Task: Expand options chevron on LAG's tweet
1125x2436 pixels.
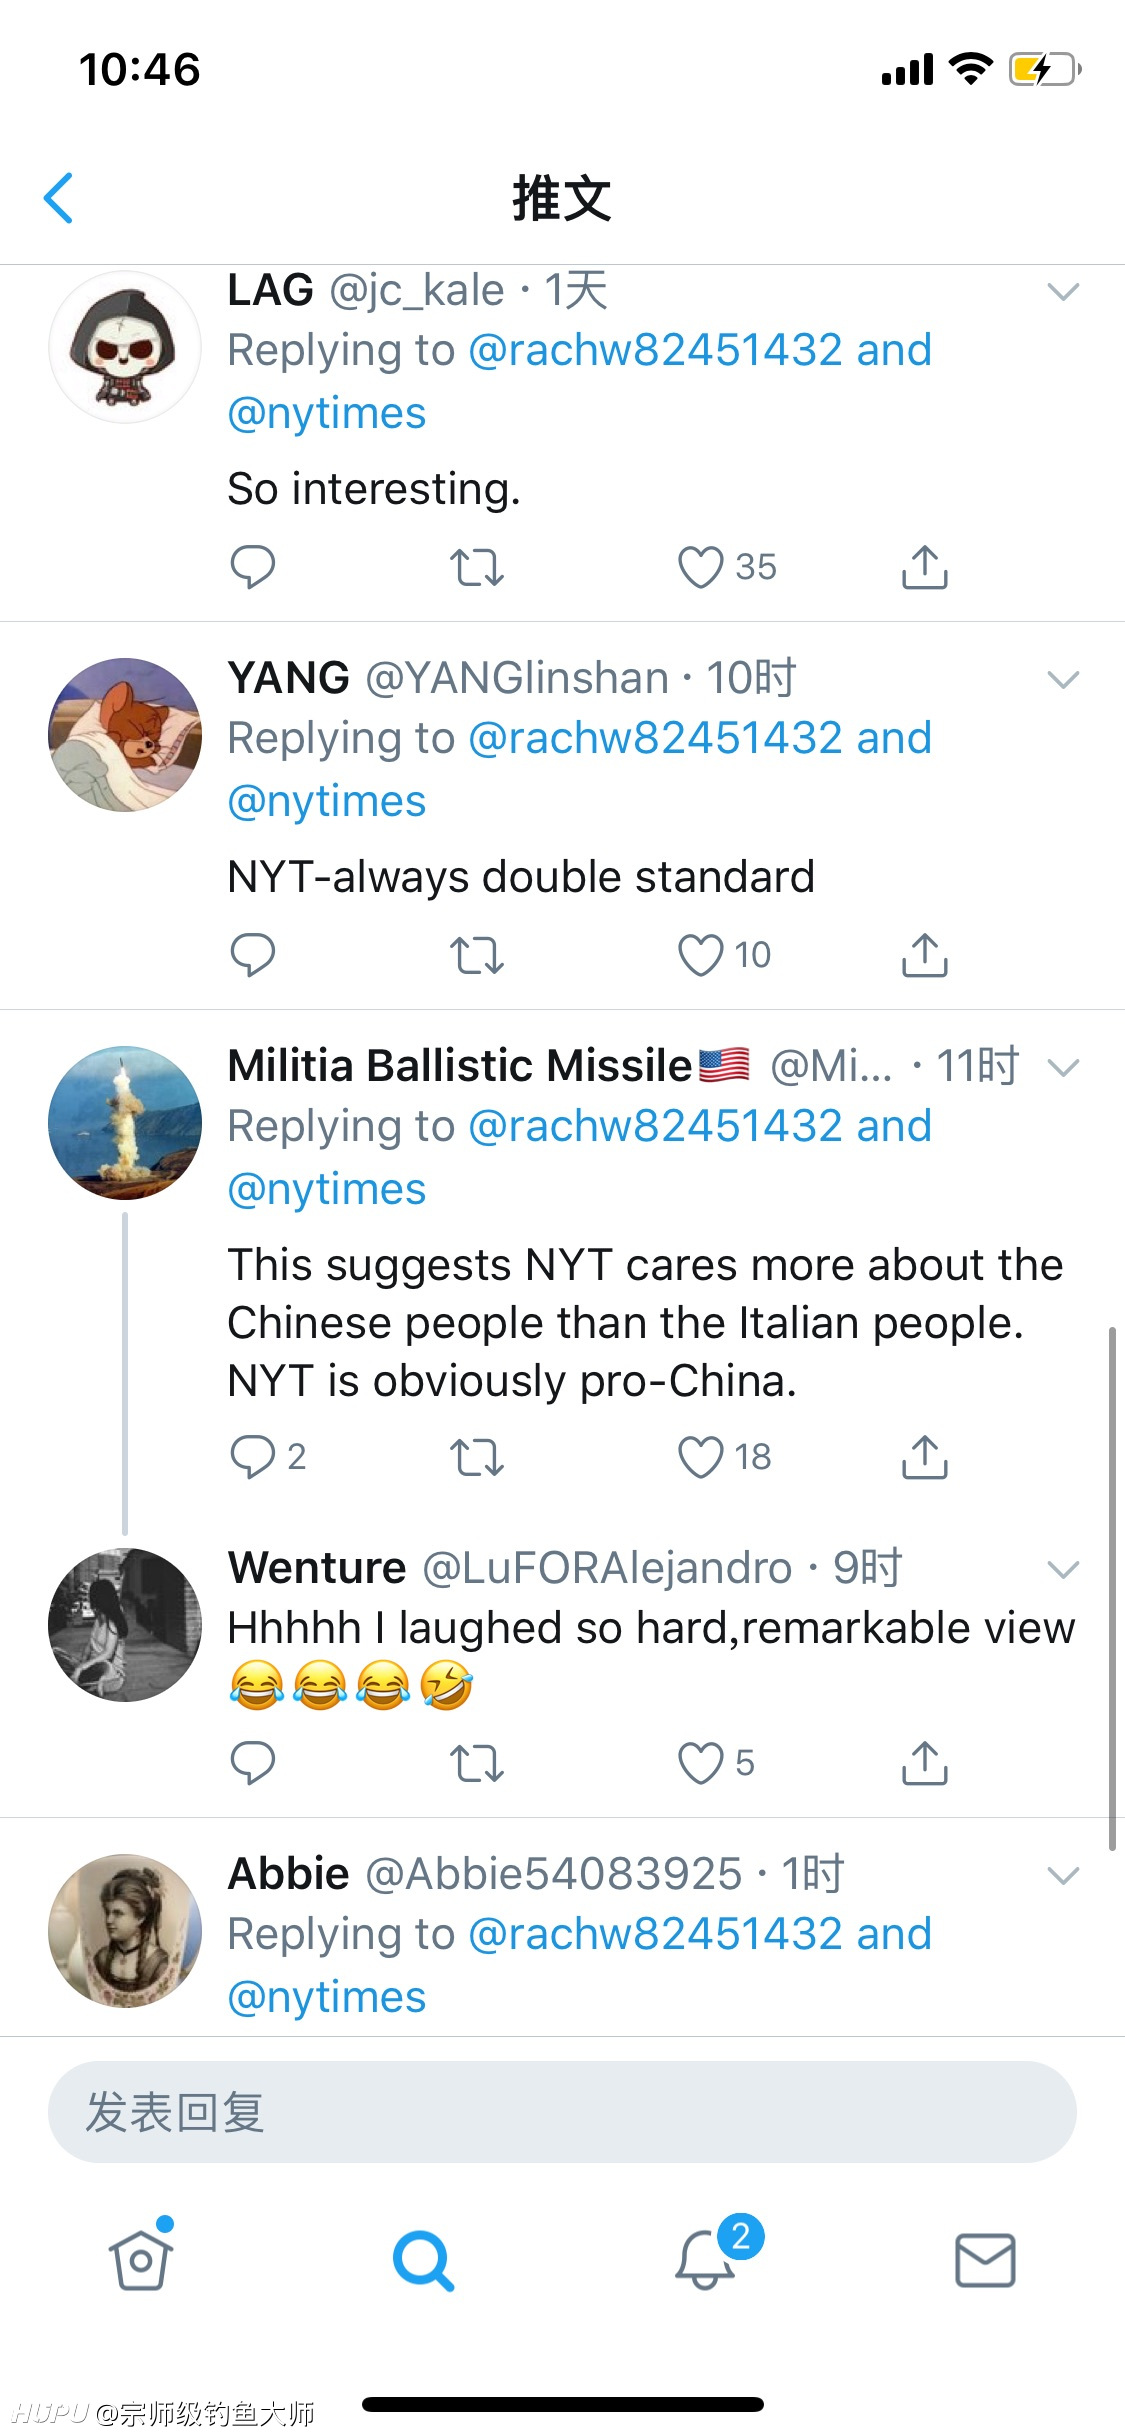Action: [x=1062, y=291]
